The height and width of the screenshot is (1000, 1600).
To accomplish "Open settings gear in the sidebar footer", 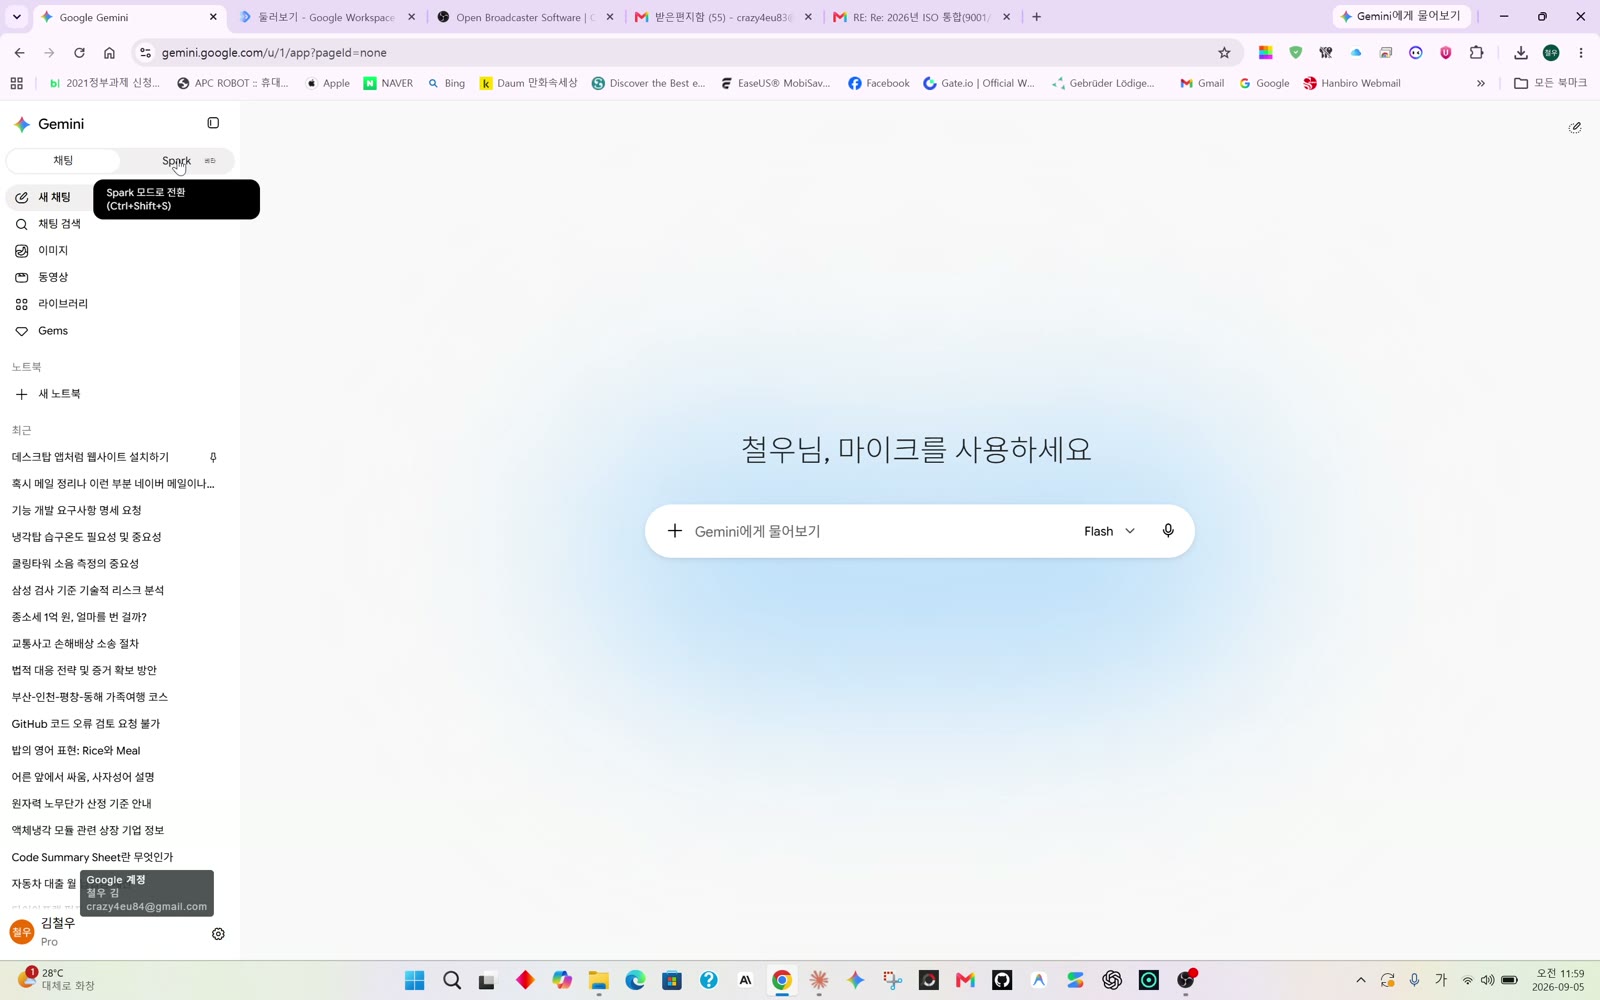I will 218,934.
